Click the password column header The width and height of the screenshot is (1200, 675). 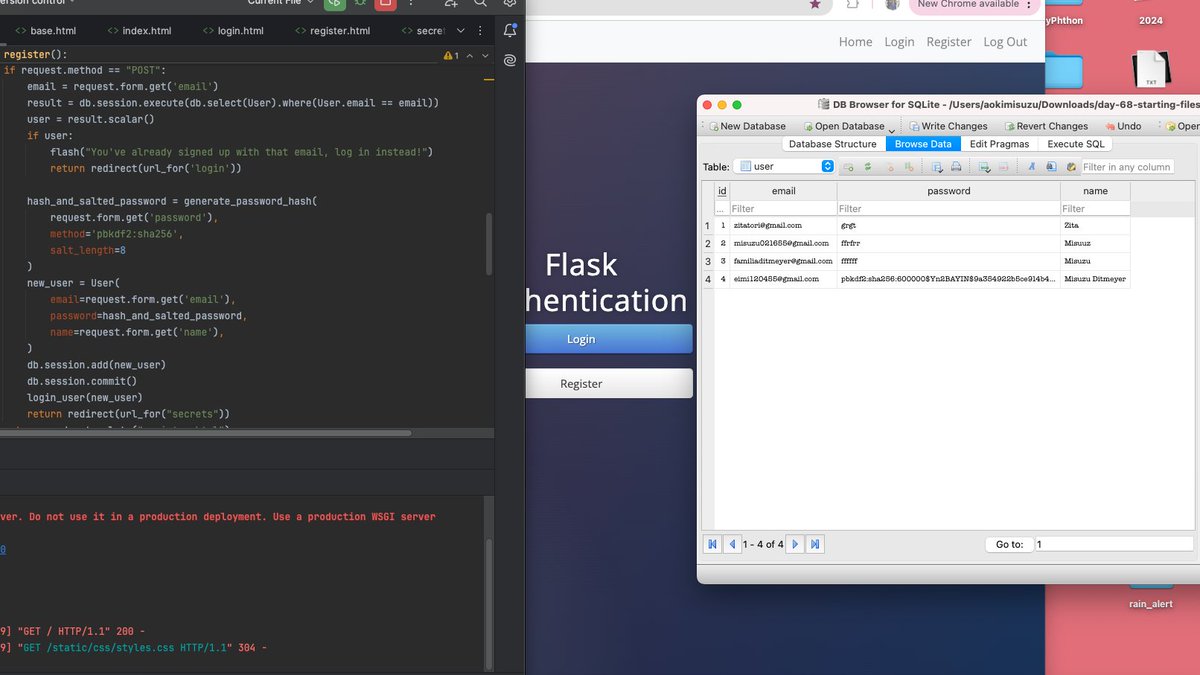(948, 191)
